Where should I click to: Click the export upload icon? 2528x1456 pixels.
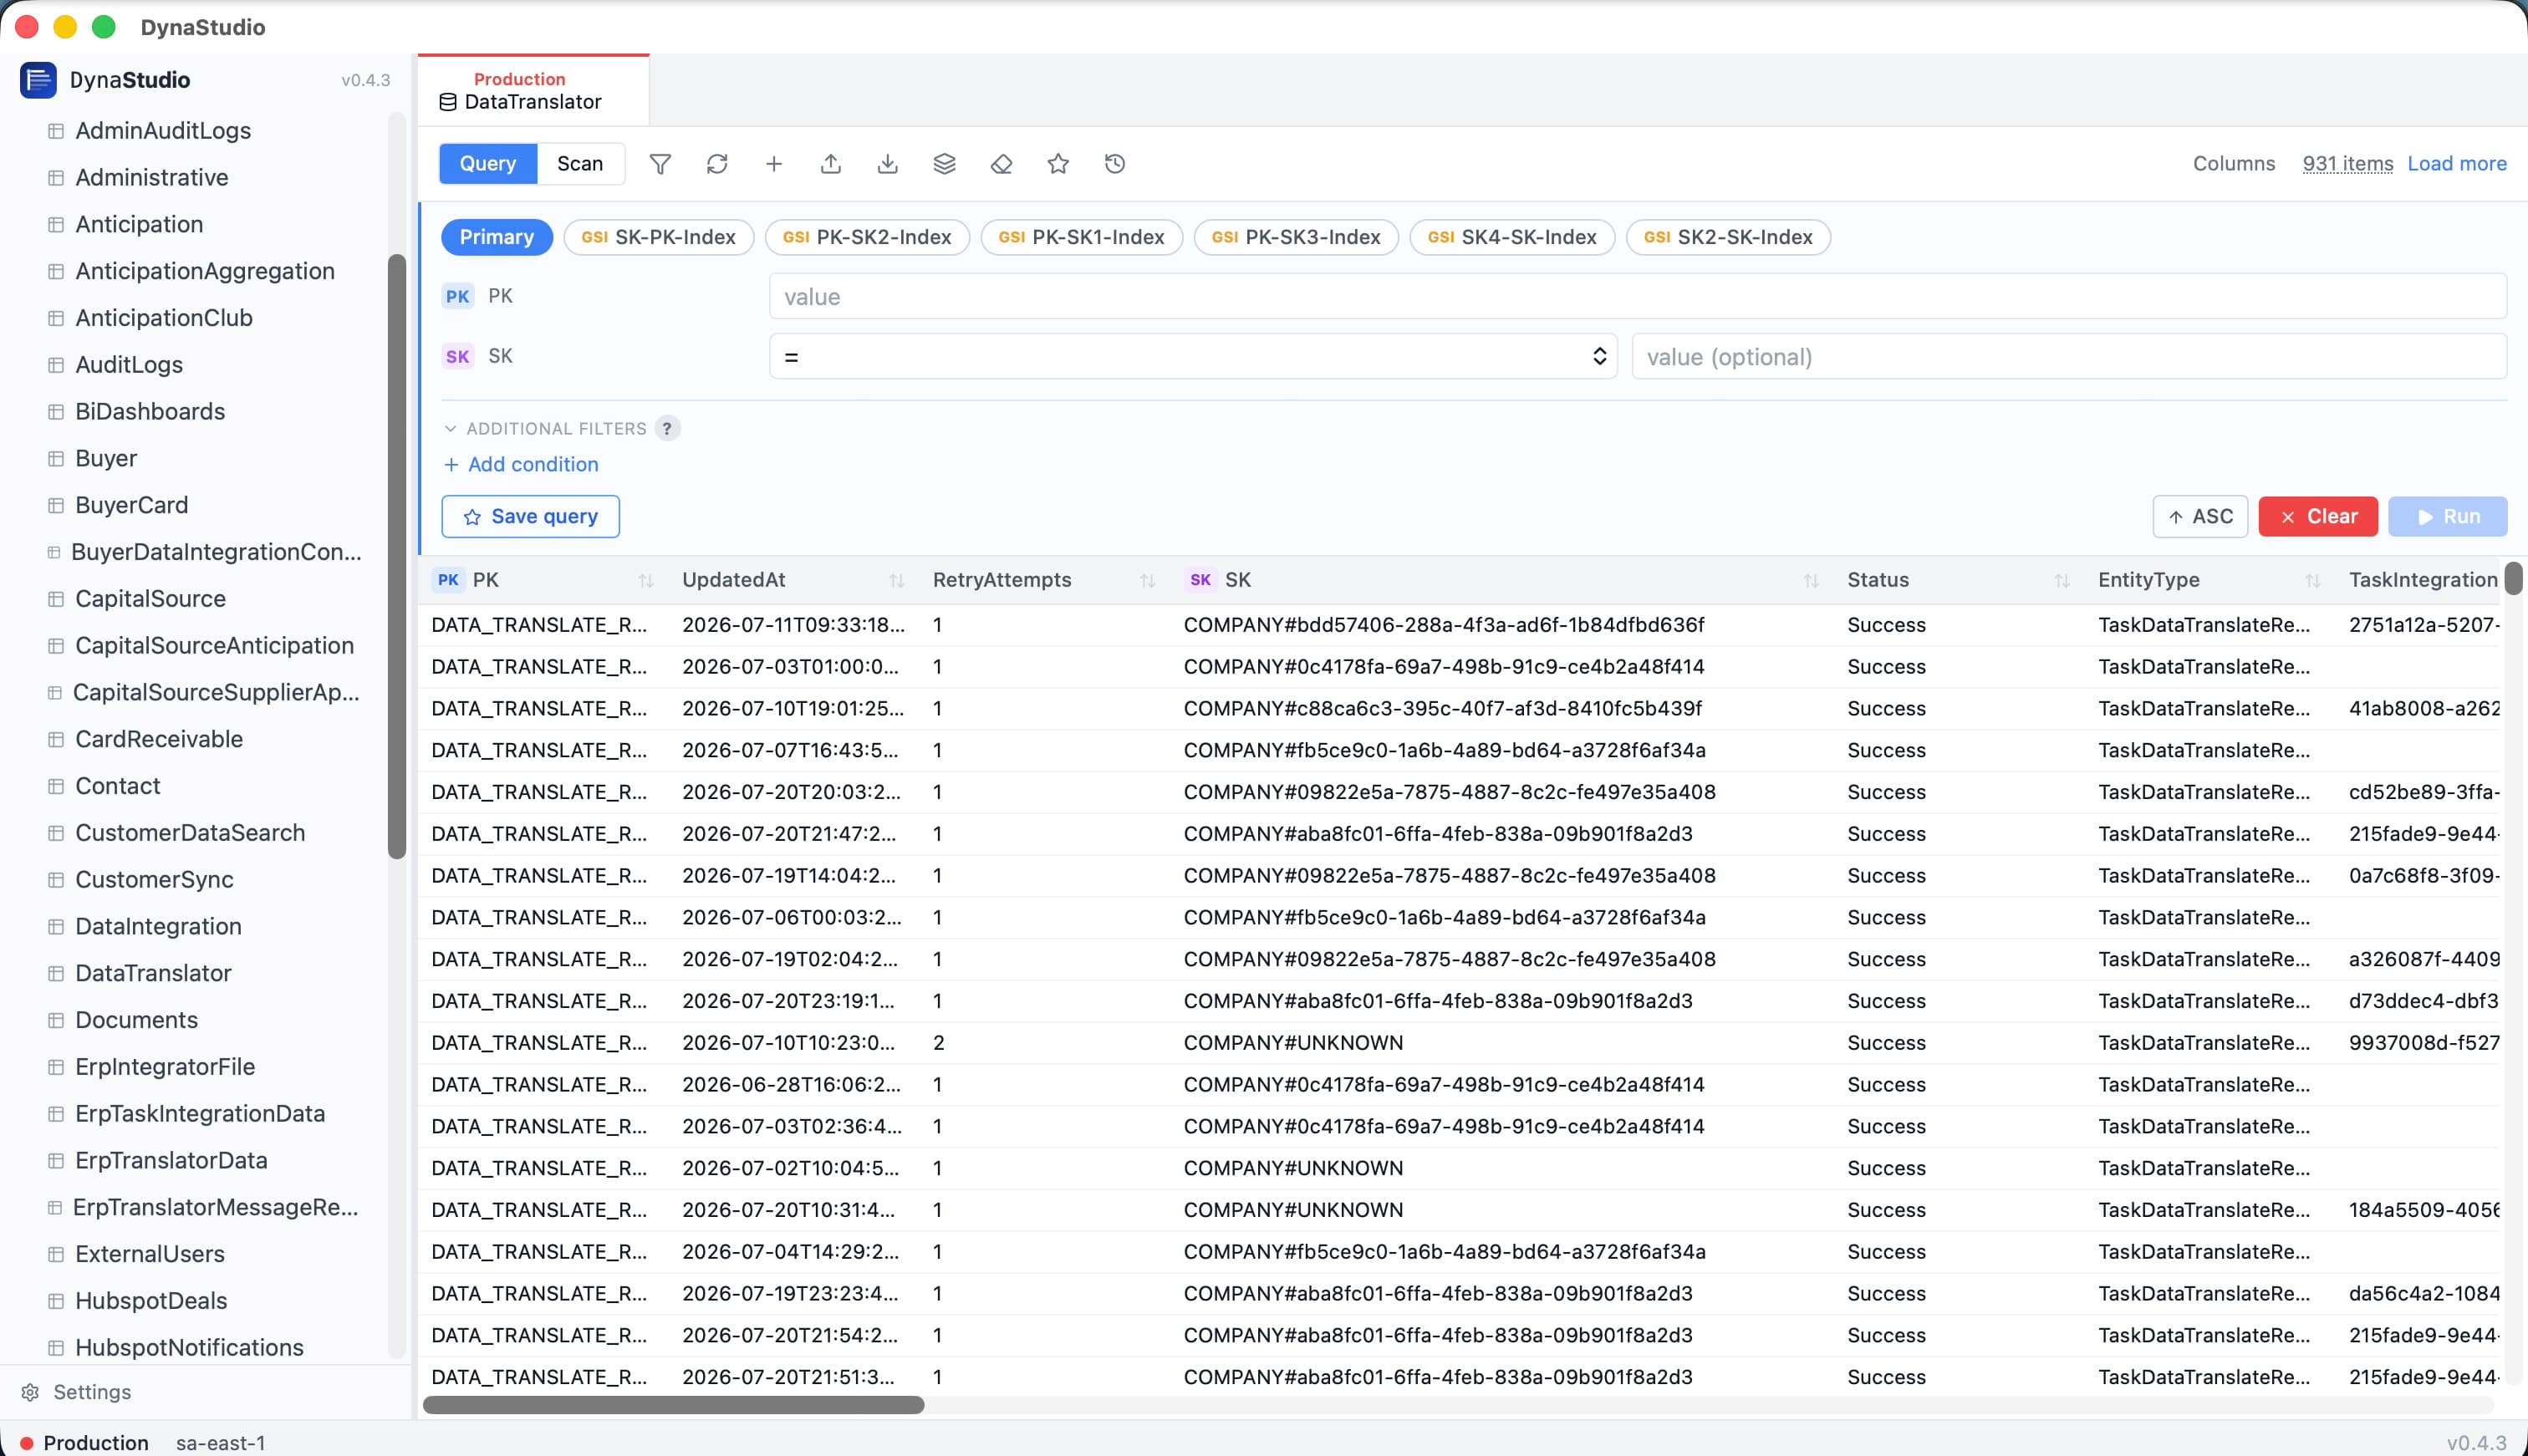coord(831,164)
